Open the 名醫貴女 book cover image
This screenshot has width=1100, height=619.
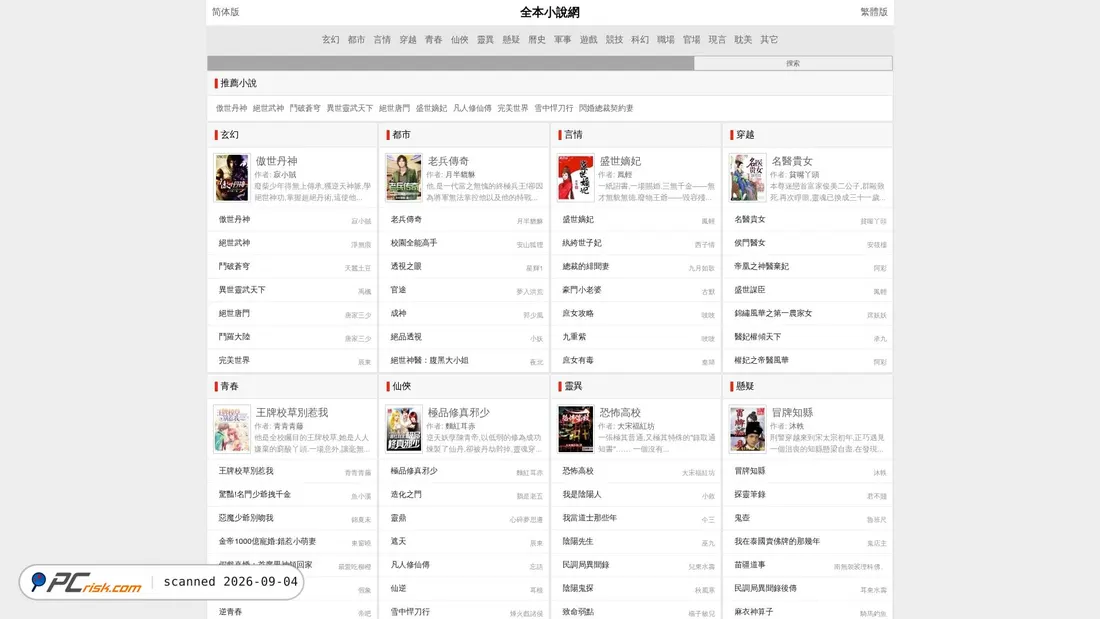(x=747, y=178)
